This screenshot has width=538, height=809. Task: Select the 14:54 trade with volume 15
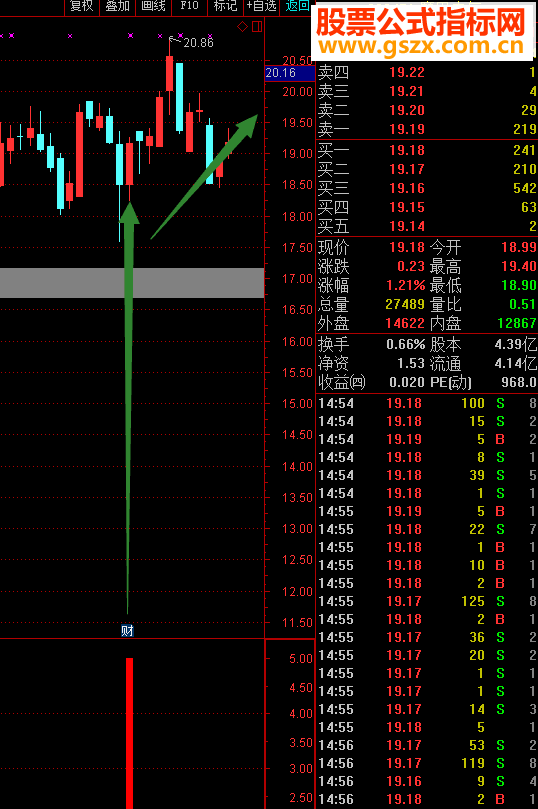(427, 422)
